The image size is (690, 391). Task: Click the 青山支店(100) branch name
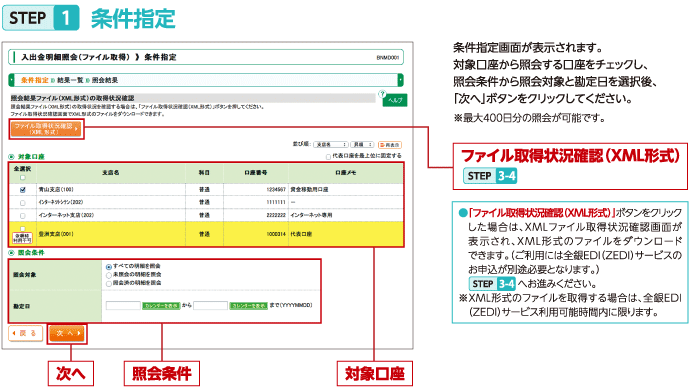click(56, 190)
